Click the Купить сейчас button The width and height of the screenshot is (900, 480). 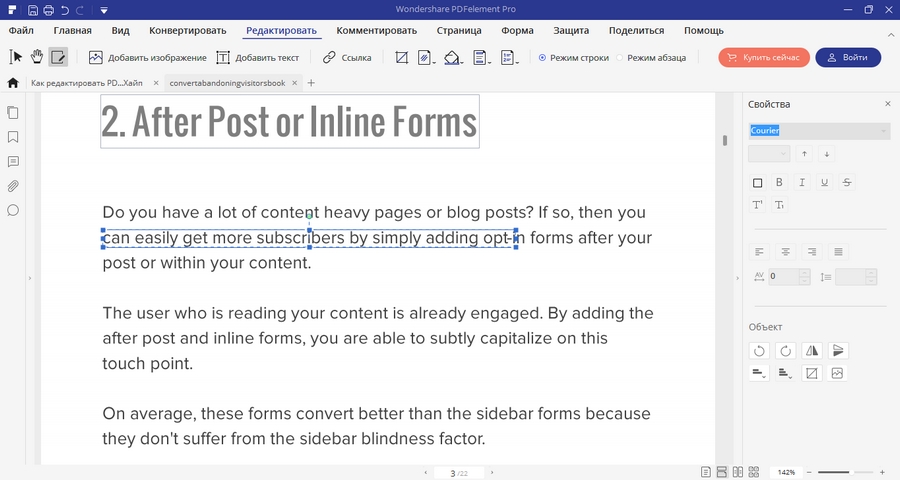(763, 58)
